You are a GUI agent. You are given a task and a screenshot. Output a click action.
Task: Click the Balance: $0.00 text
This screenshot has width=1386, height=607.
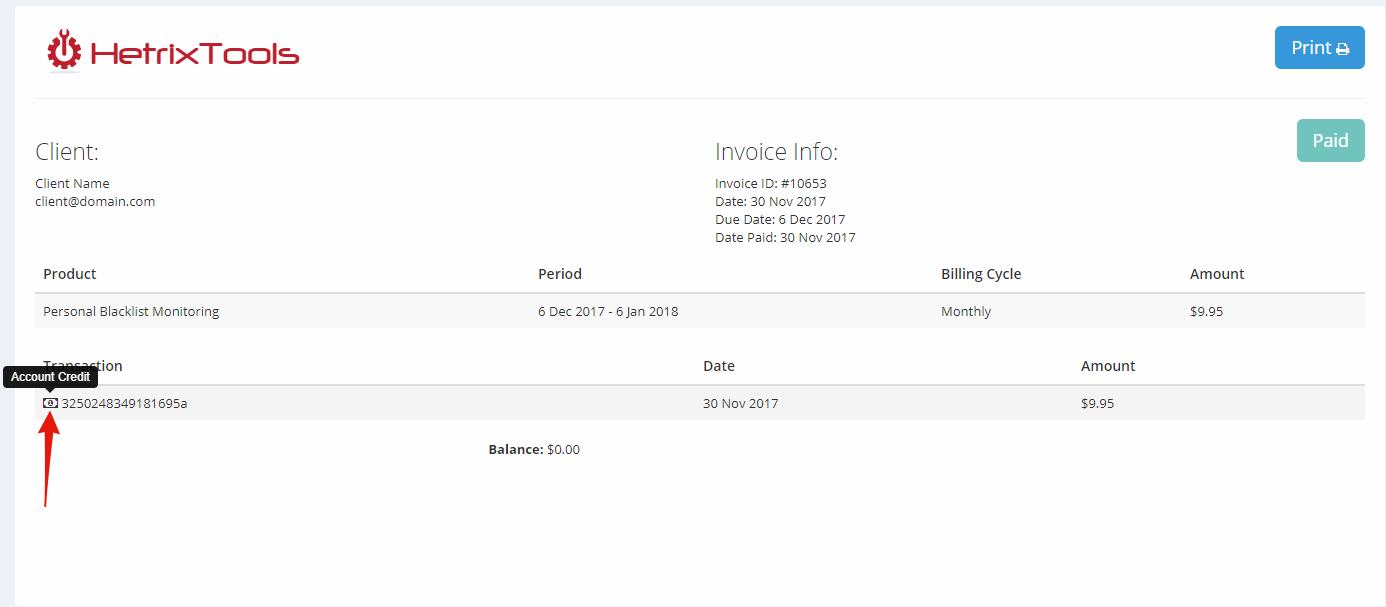[534, 450]
